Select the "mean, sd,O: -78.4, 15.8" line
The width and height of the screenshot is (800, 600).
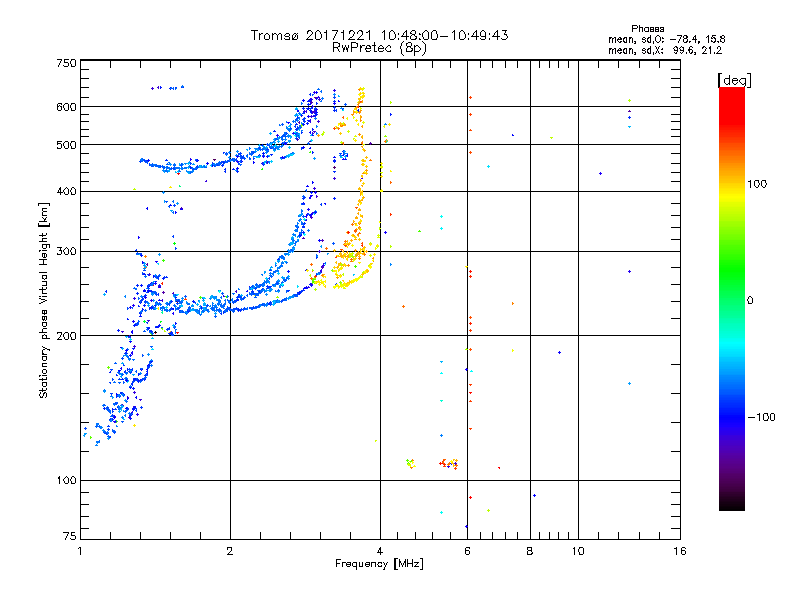(x=666, y=39)
